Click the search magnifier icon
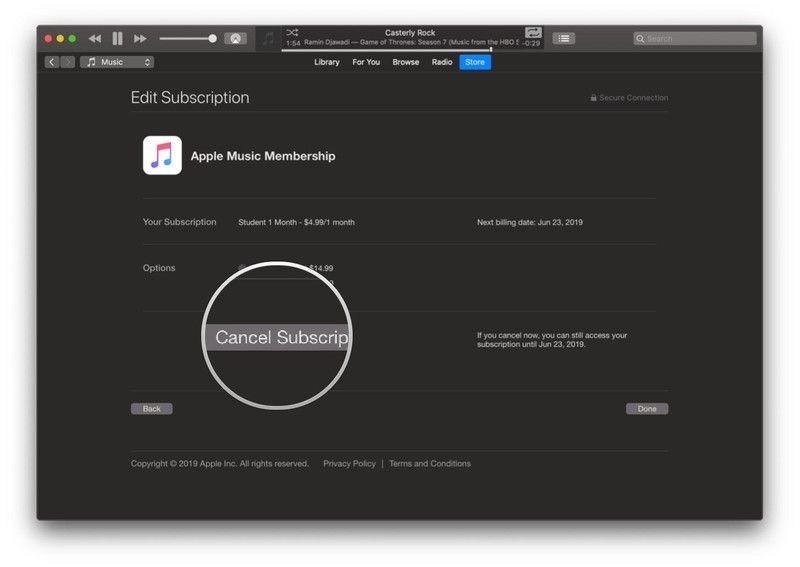The image size is (800, 567). point(640,38)
